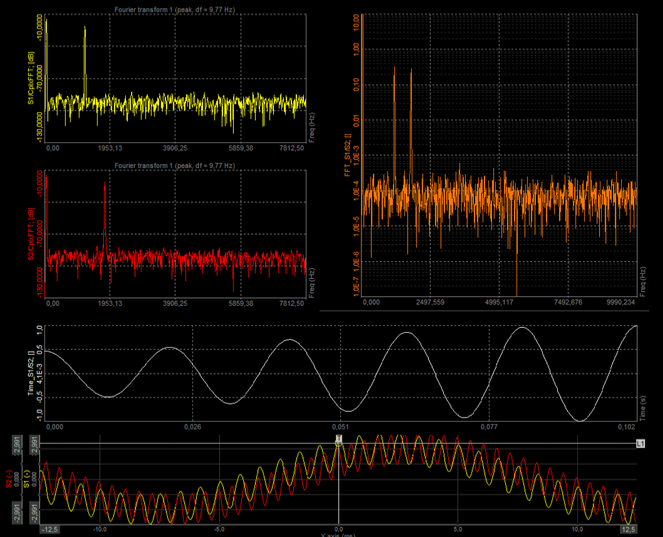Click -10,0 on the bottom scope X axis

click(100, 529)
